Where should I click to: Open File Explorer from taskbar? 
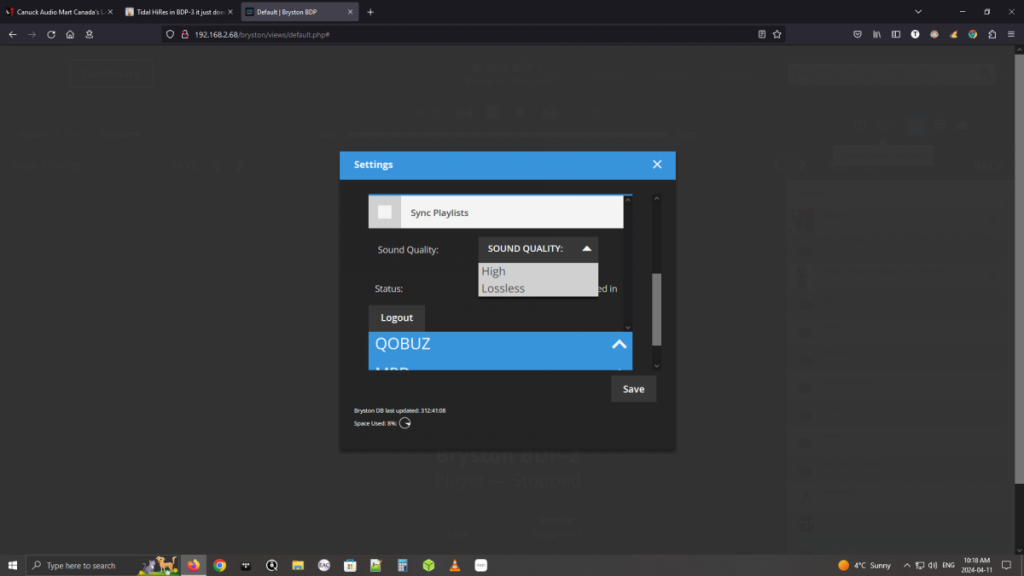(298, 566)
